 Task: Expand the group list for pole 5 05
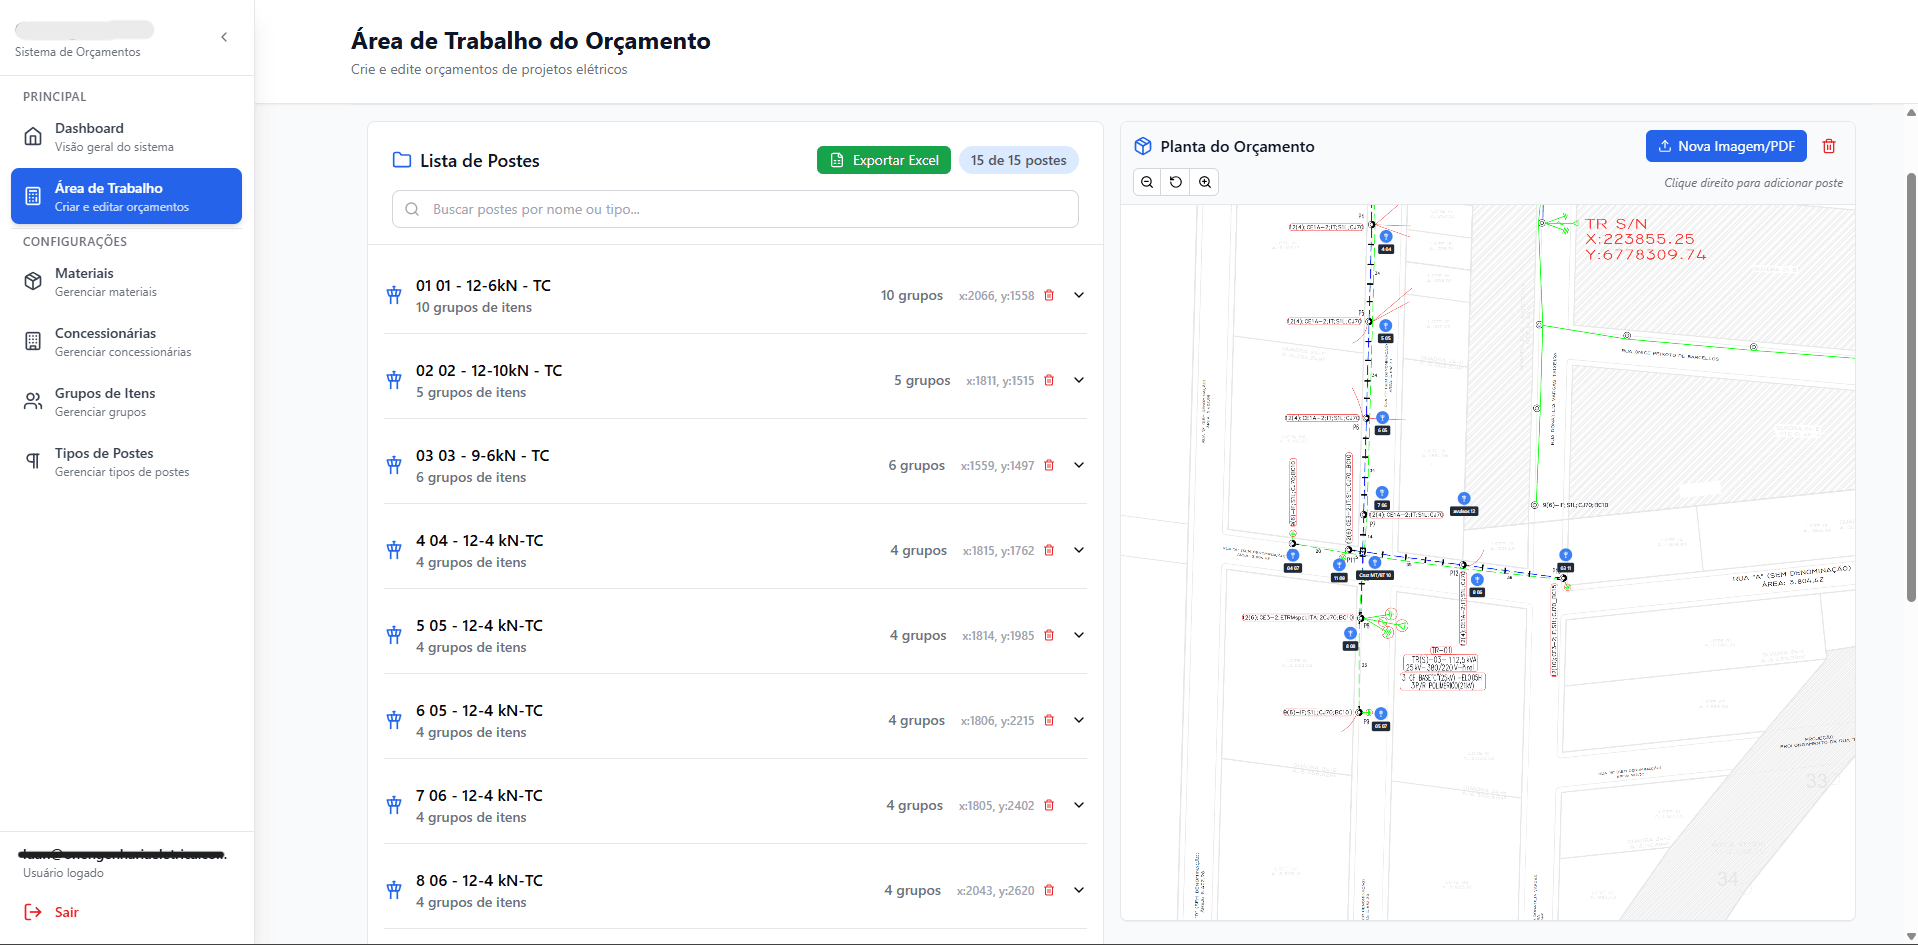(1078, 635)
